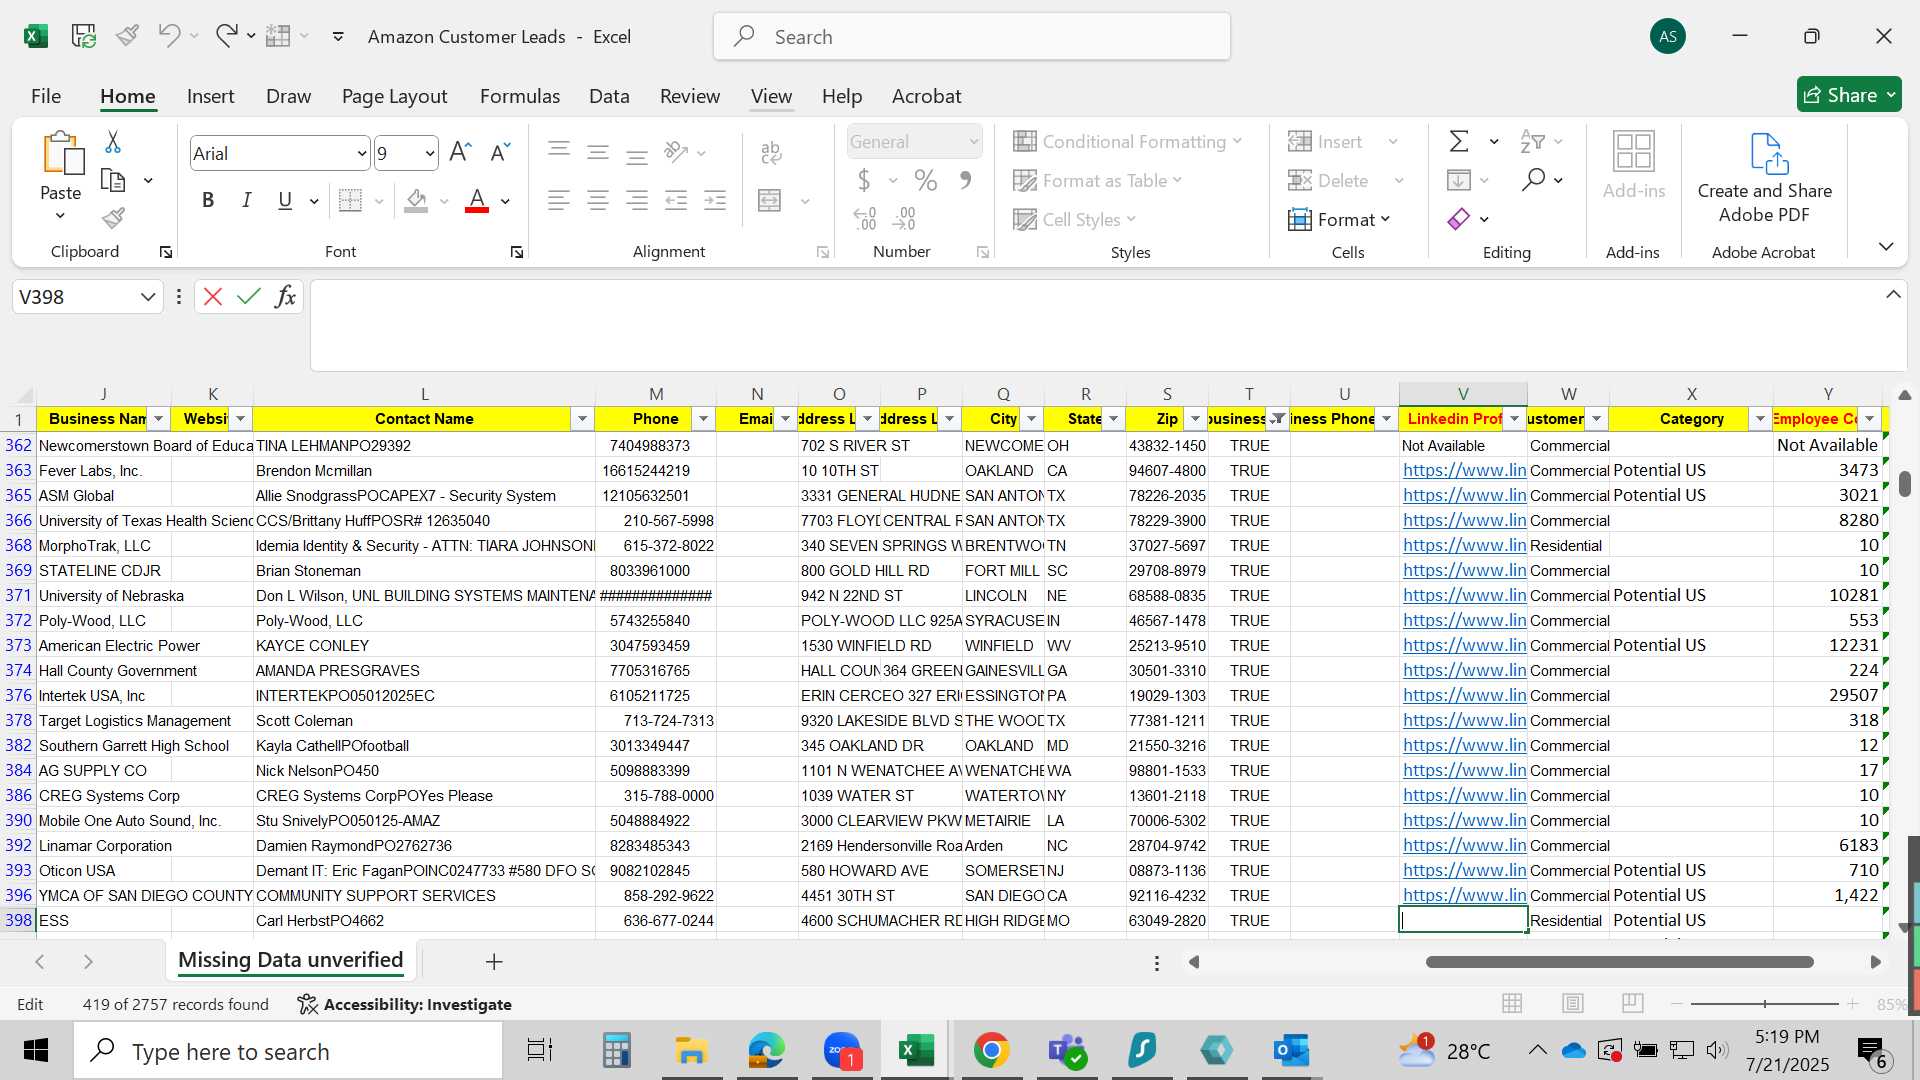Cancel the cell entry with X icon
1920x1080 pixels.
(x=212, y=296)
